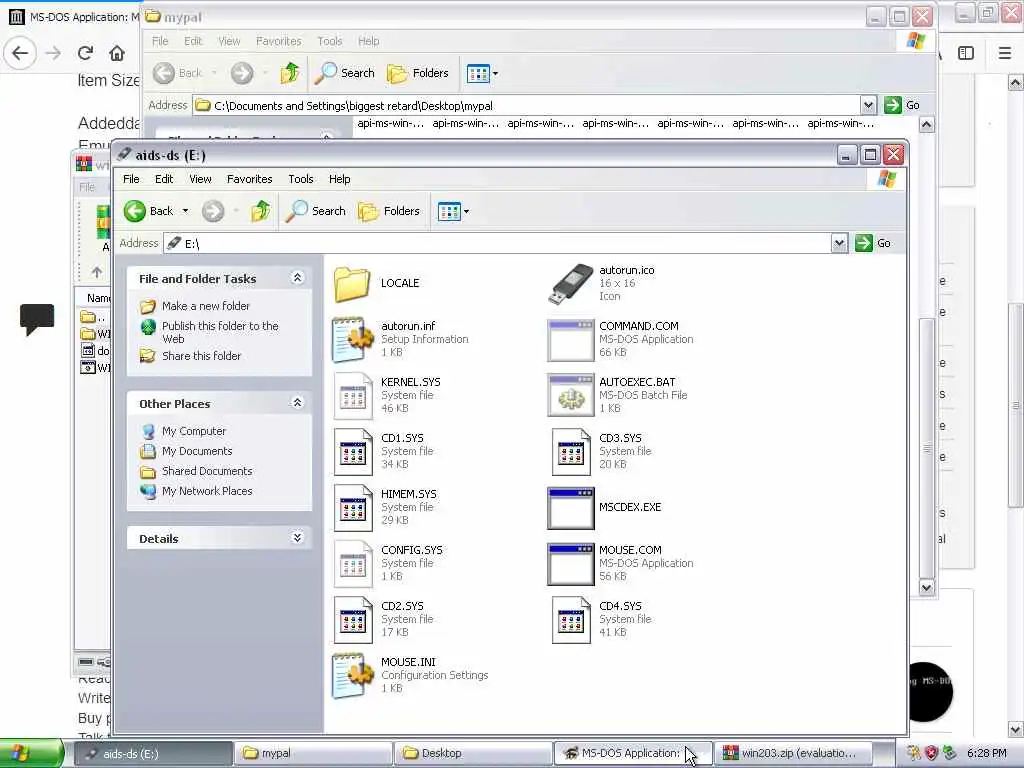Viewport: 1024px width, 768px height.
Task: Open My Documents from Other Places
Action: pyautogui.click(x=197, y=451)
